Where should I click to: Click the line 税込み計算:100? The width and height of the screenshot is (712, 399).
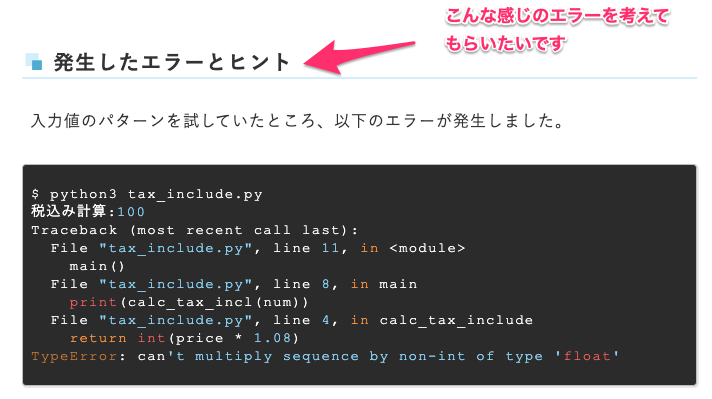click(x=88, y=212)
